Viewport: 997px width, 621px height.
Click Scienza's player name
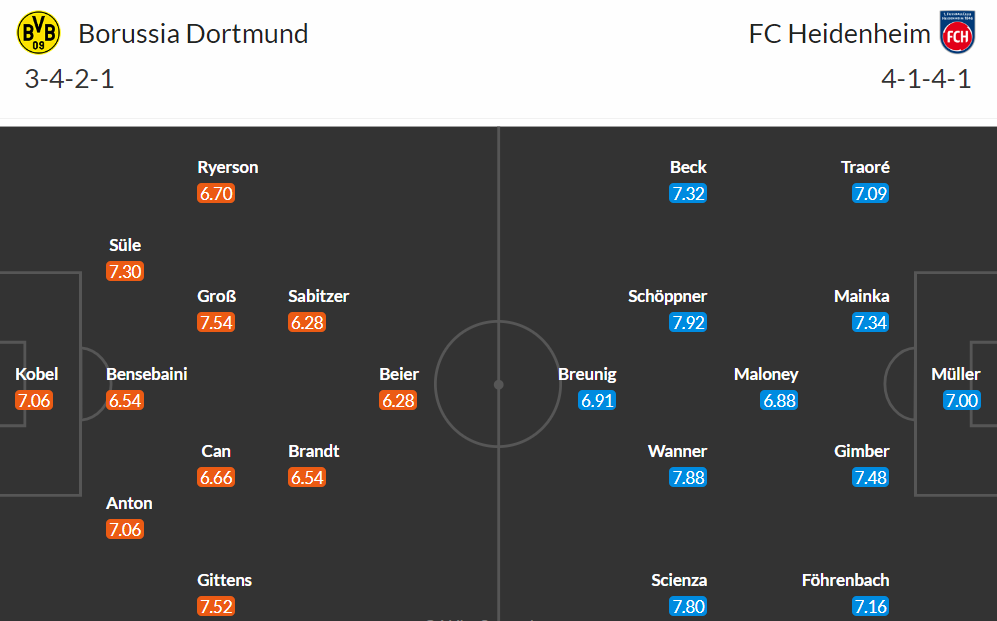pos(678,580)
